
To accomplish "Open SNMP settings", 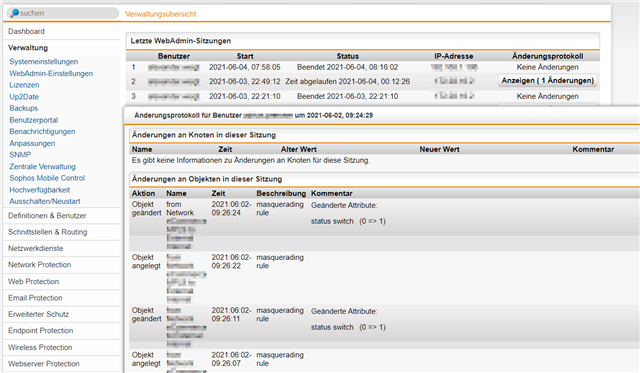I will point(20,155).
